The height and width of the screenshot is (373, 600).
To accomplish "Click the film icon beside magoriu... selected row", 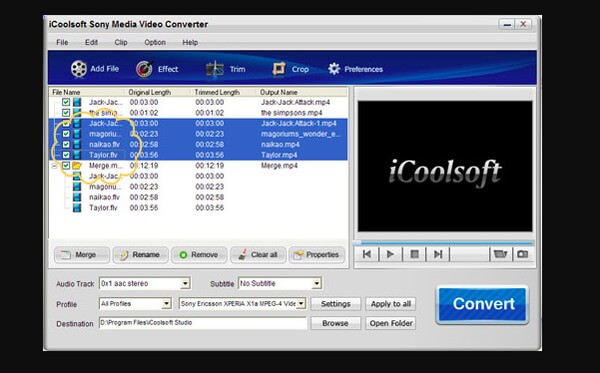I will tap(77, 134).
